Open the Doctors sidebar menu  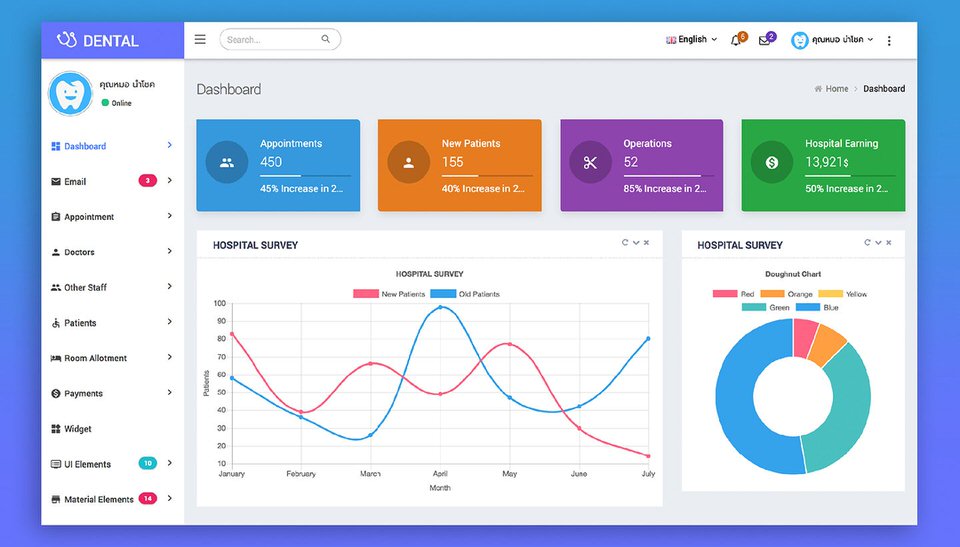[x=80, y=252]
